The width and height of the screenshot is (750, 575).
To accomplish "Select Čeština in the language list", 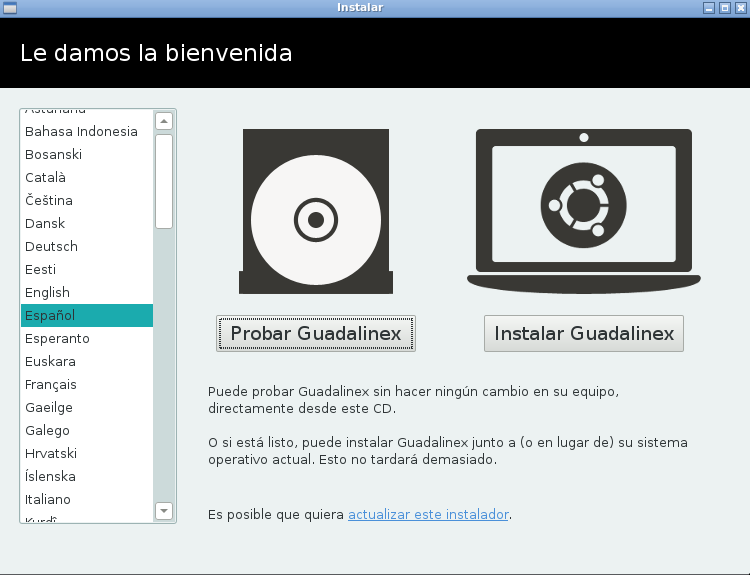I will 87,200.
